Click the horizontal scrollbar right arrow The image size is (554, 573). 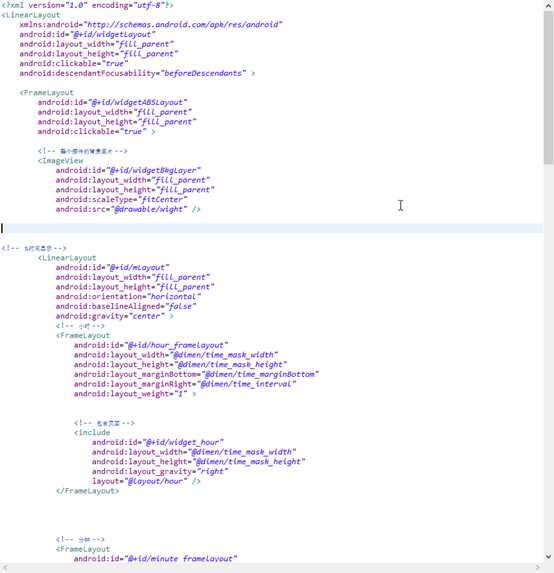(538, 568)
